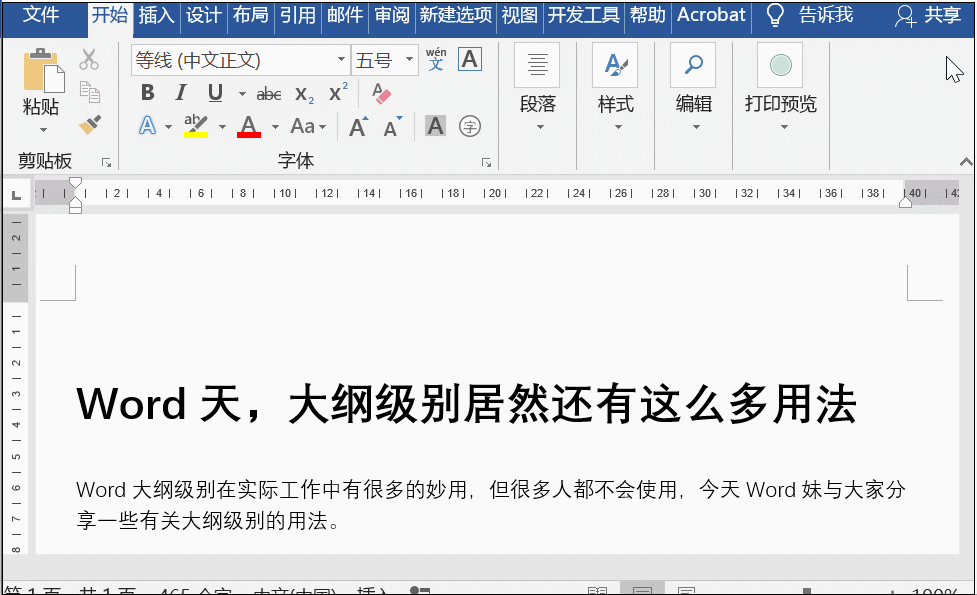Toggle character shading A icon

pyautogui.click(x=435, y=126)
